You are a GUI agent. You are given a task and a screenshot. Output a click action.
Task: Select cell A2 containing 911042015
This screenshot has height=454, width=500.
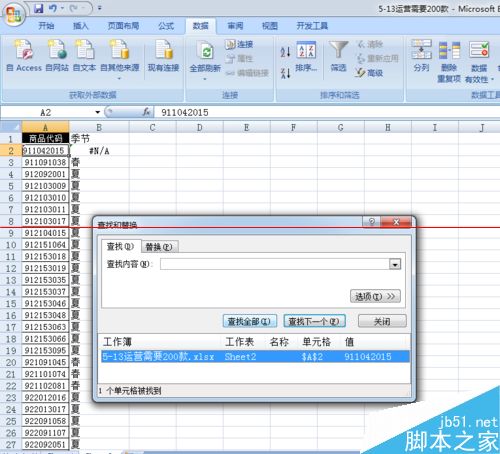click(46, 151)
